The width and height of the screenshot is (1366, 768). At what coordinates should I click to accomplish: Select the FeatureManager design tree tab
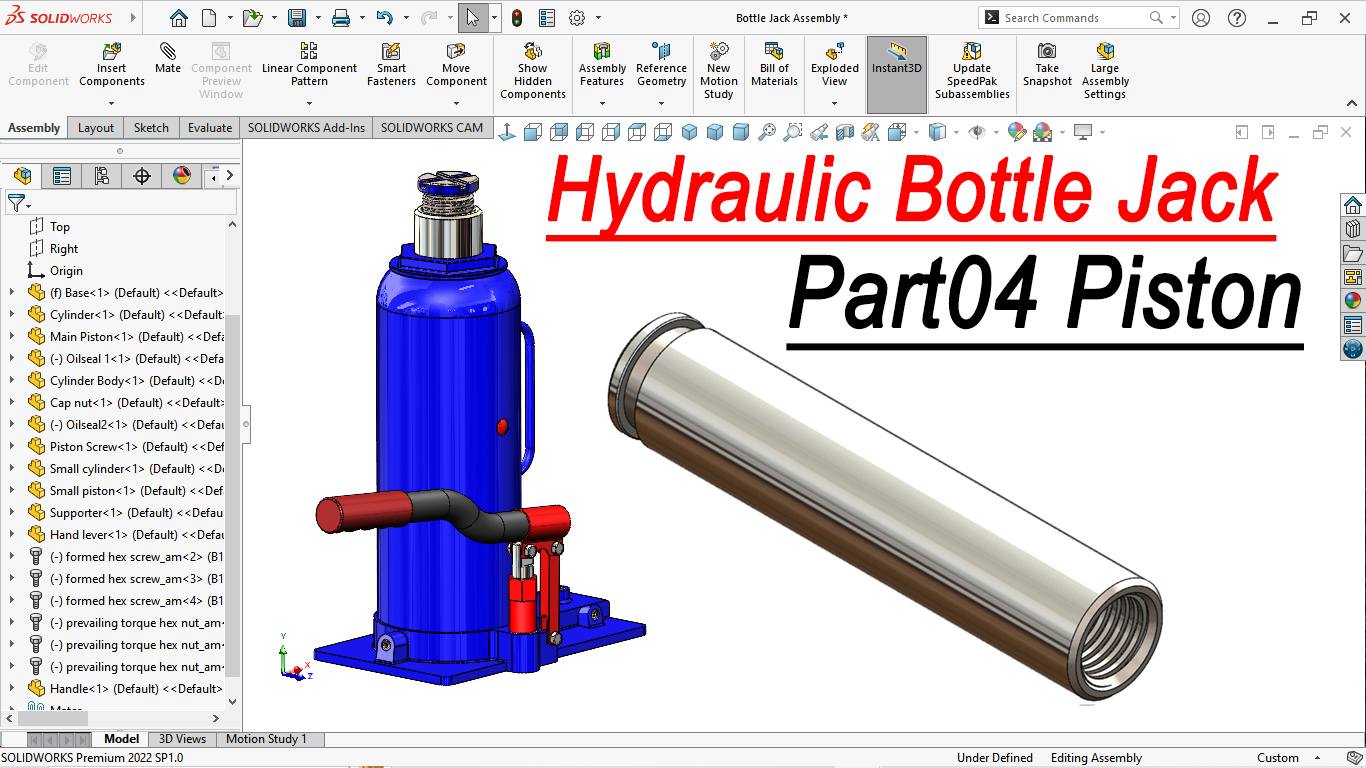[22, 176]
